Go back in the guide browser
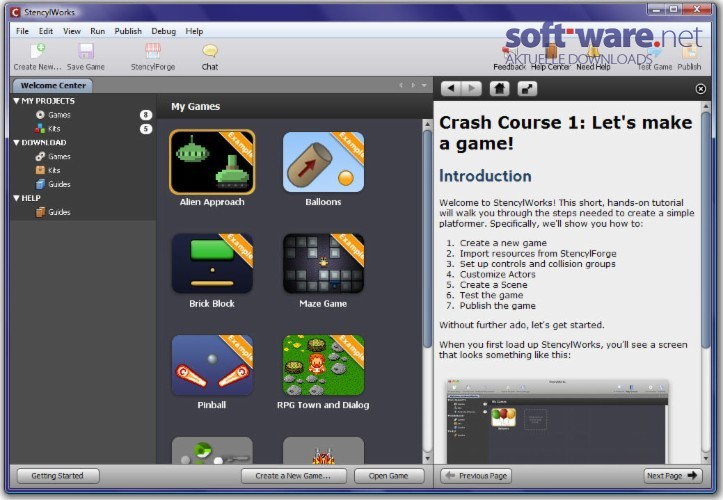Screen dimensions: 723x500 (451, 89)
